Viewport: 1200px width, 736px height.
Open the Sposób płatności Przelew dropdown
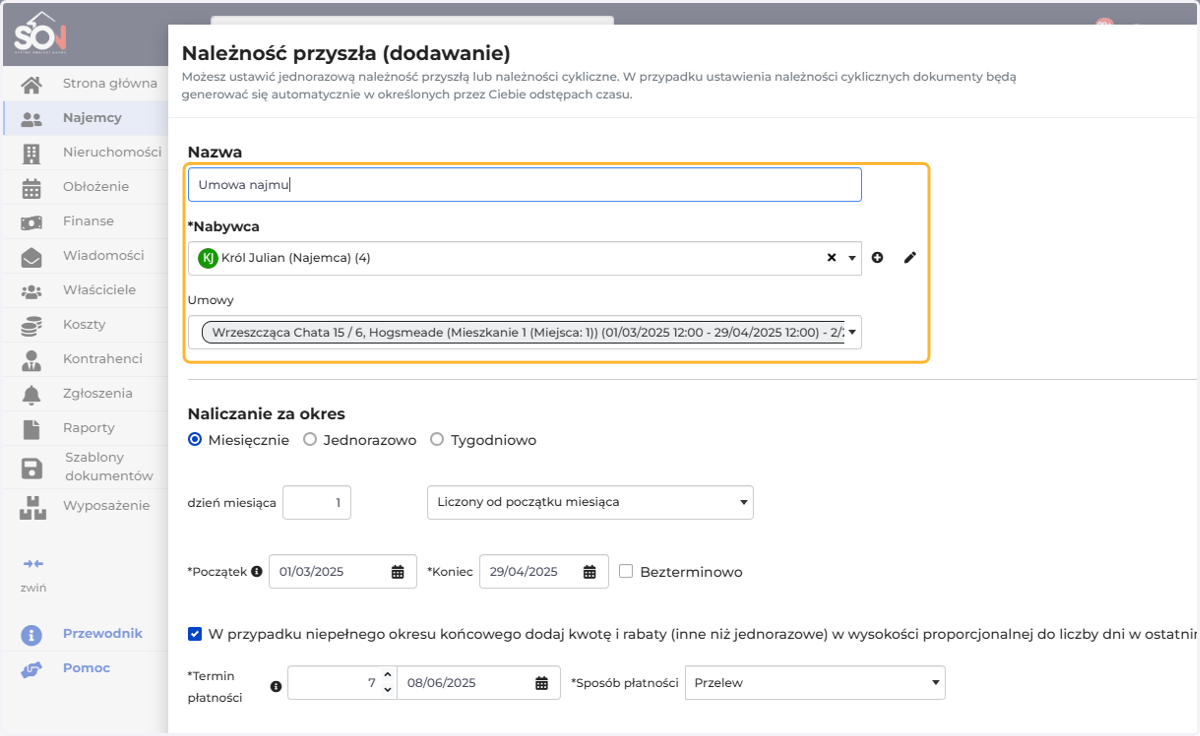click(x=815, y=683)
